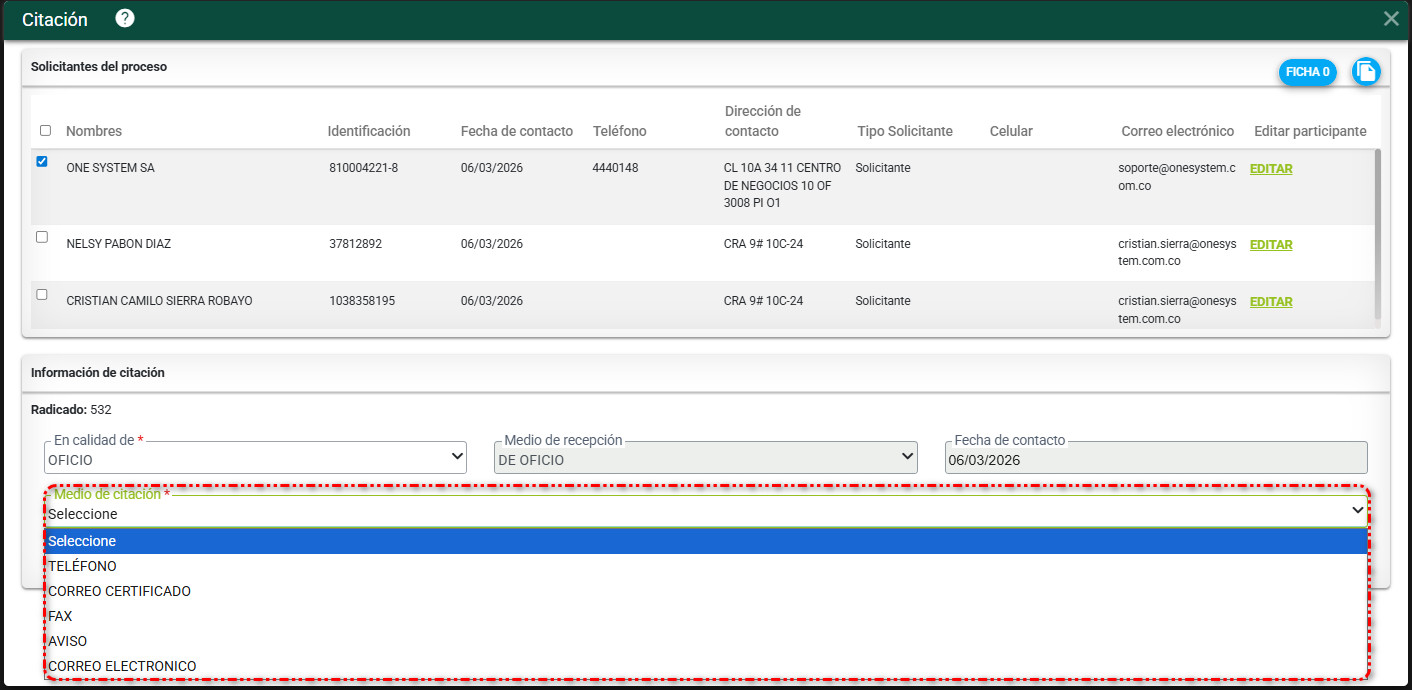The height and width of the screenshot is (690, 1412).
Task: Select CORREO CERTIFICADO option
Action: (x=119, y=591)
